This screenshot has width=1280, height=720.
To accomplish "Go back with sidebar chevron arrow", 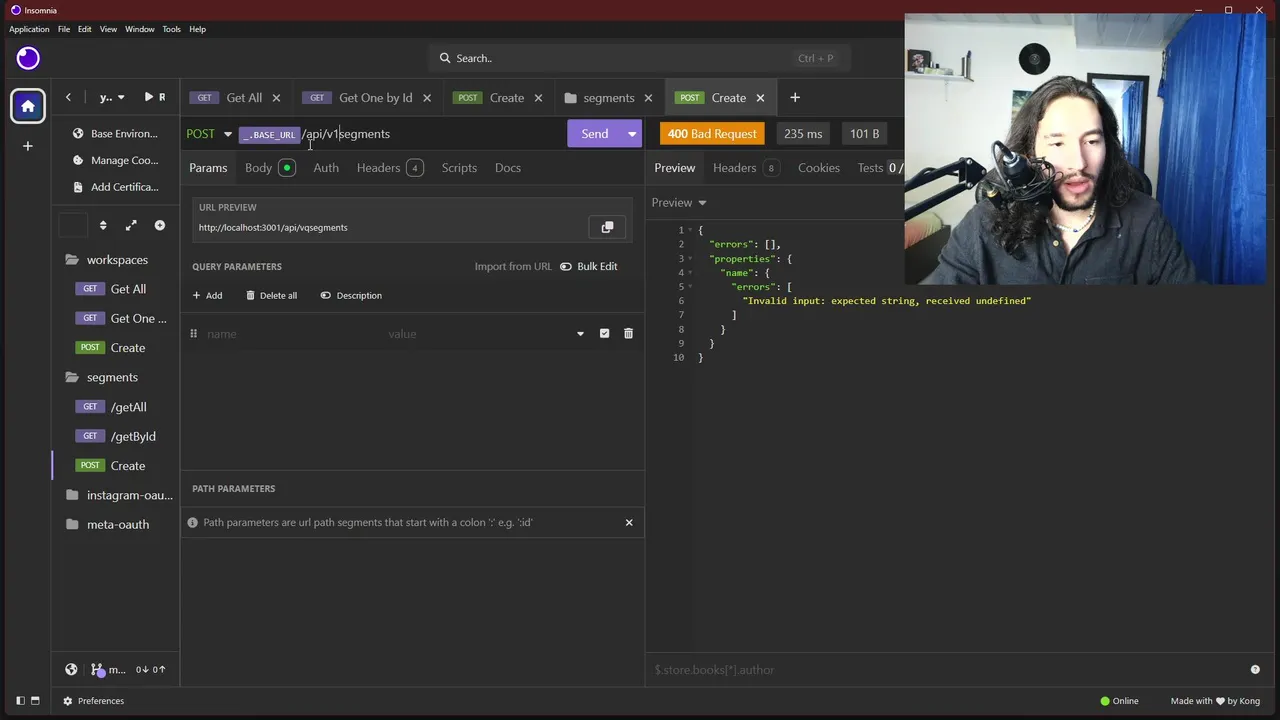I will (x=68, y=97).
